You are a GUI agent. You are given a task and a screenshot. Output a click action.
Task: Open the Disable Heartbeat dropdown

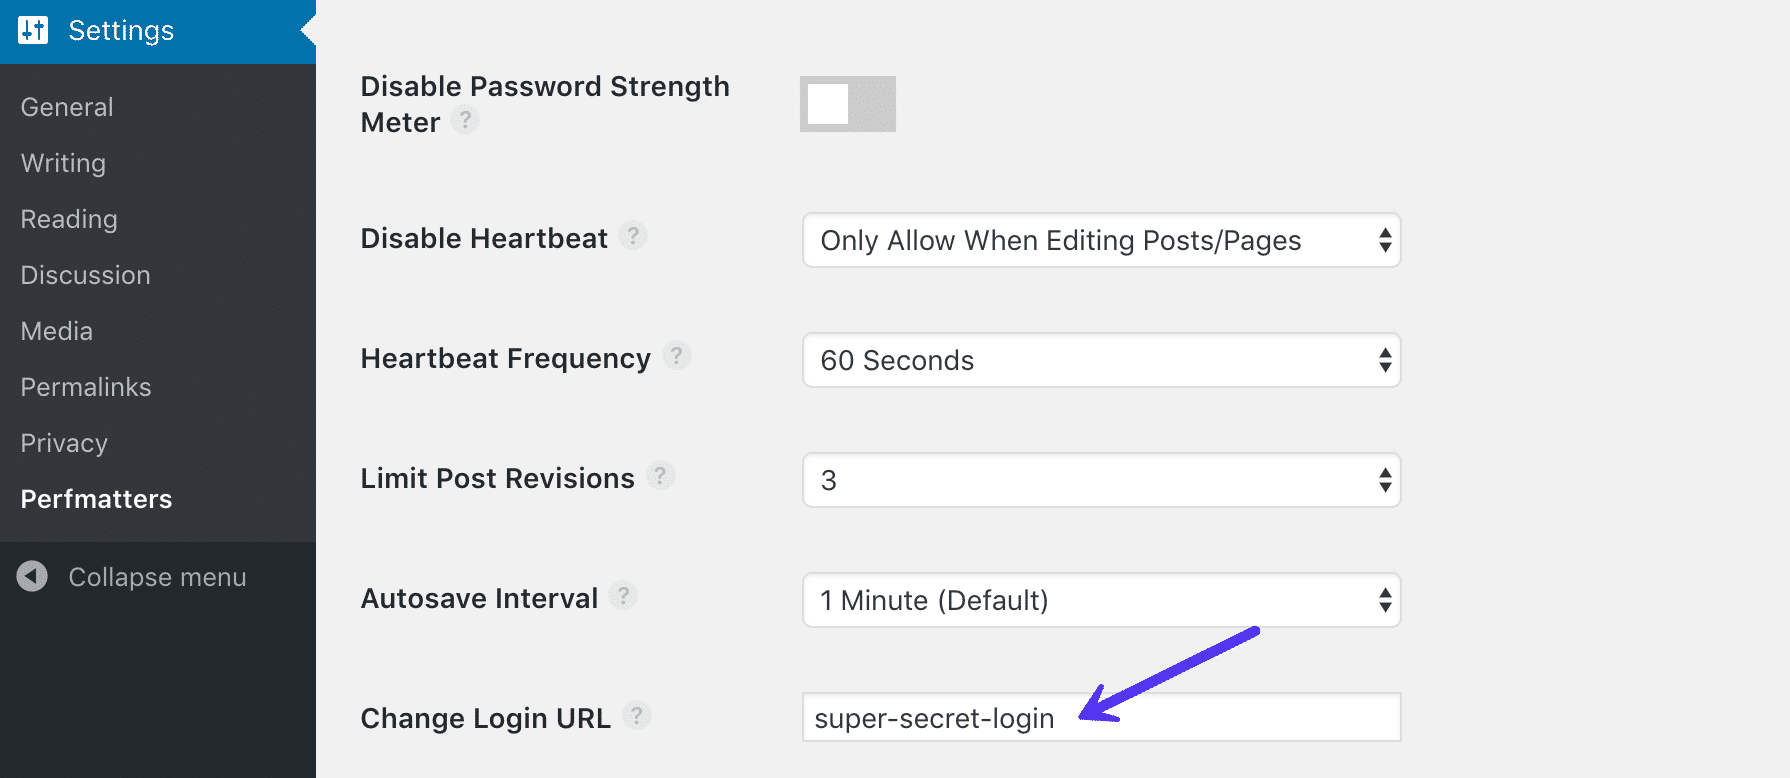pos(1100,240)
